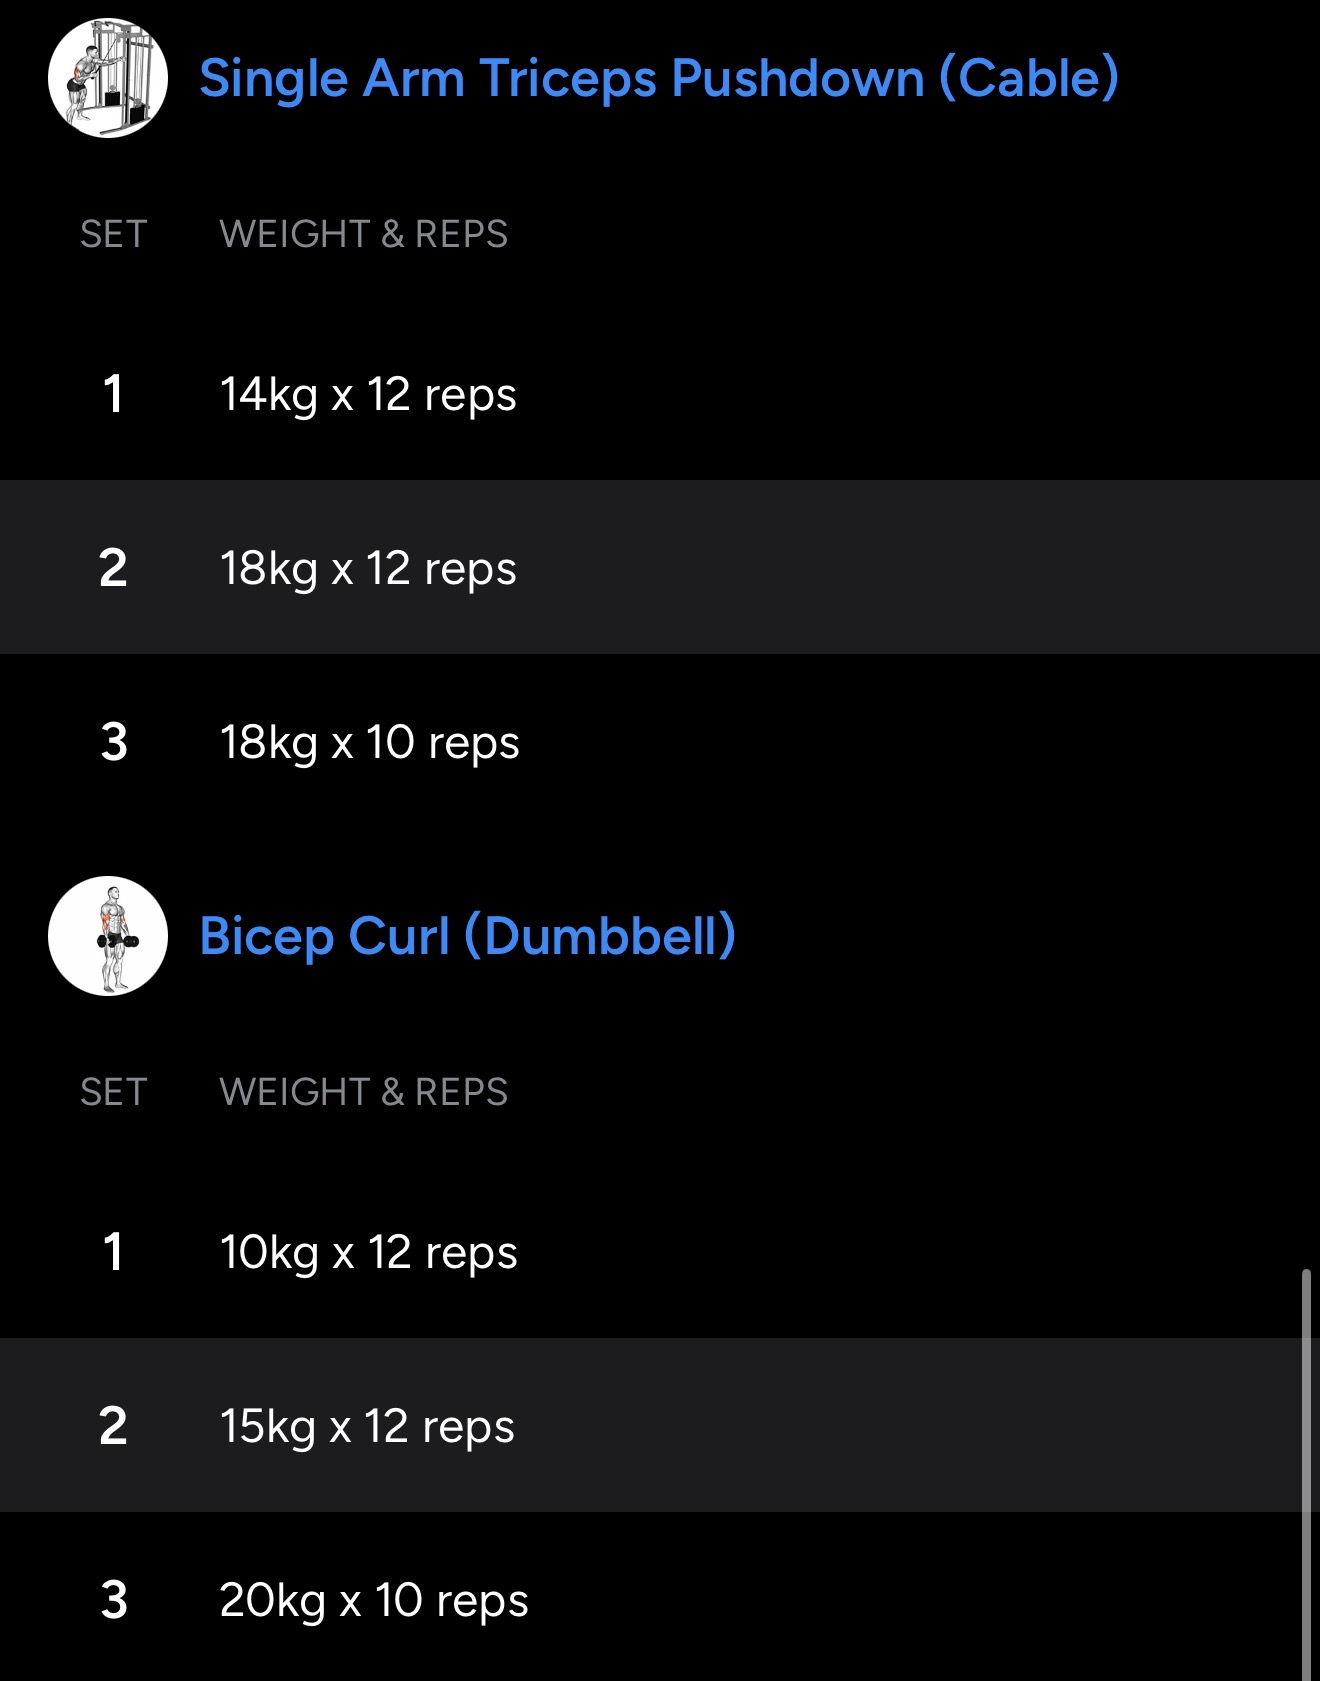Select the 18kg x 10 reps entry
The image size is (1320, 1681).
tap(369, 742)
